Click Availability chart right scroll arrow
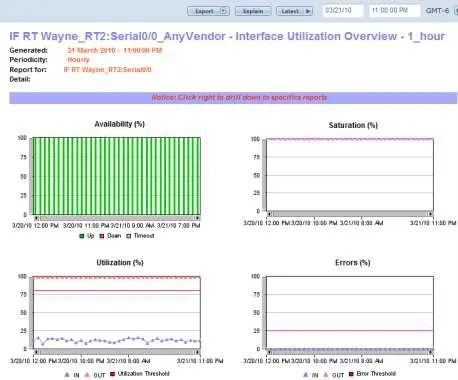The height and width of the screenshot is (380, 458). [197, 218]
